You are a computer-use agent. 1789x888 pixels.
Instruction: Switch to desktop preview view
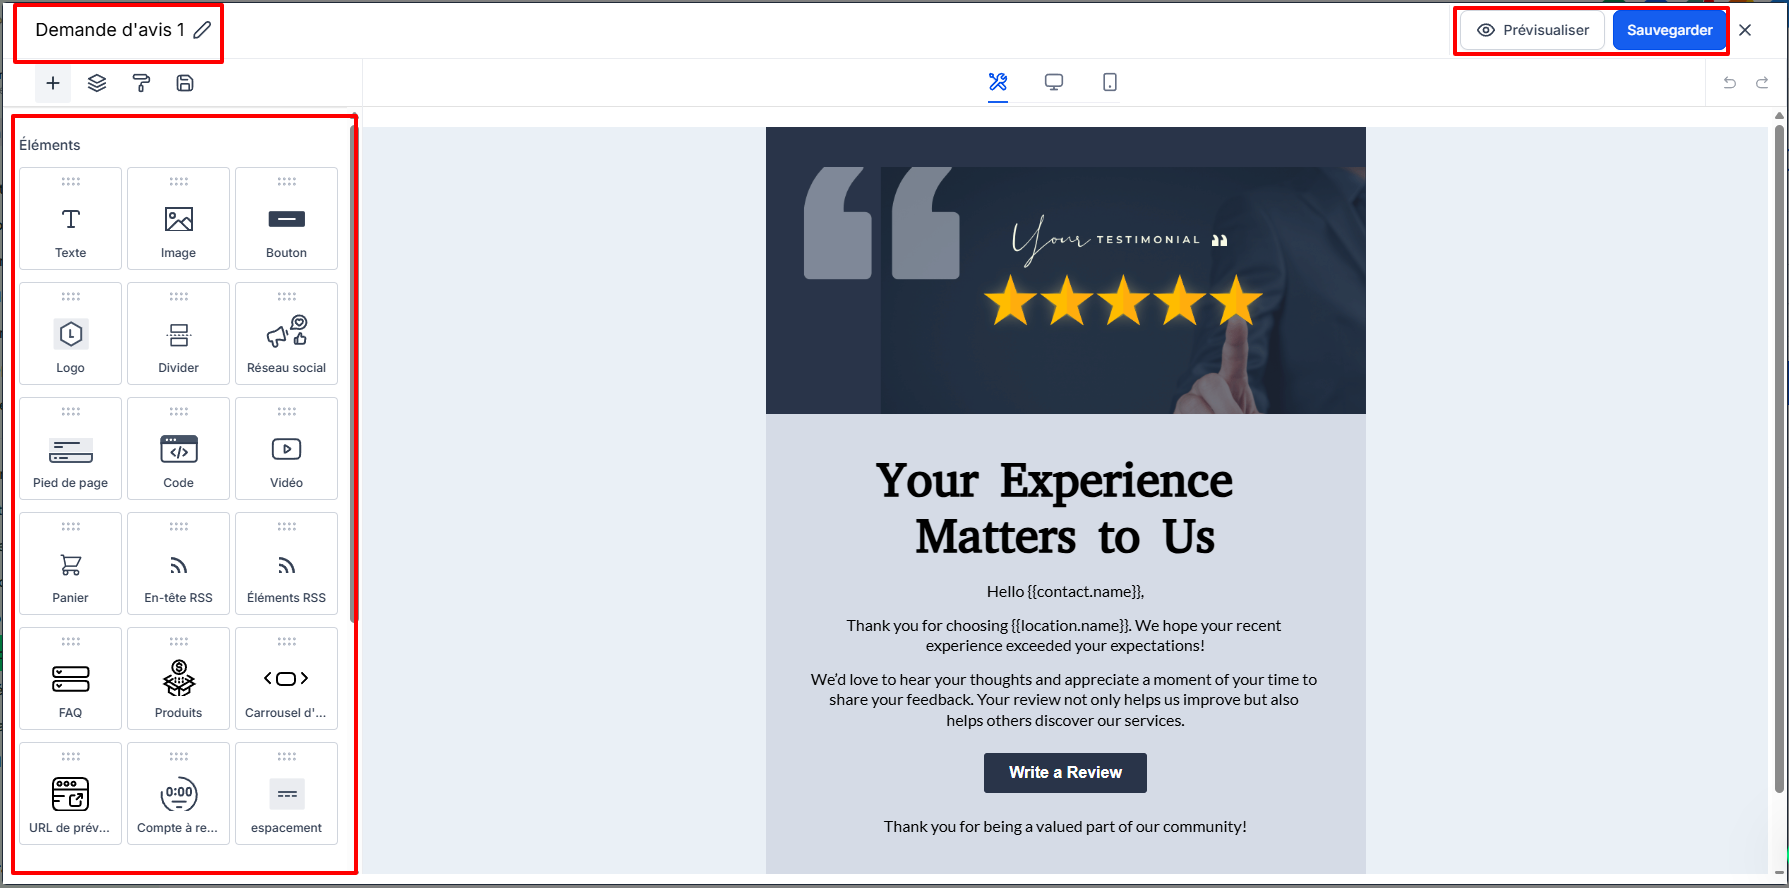[x=1054, y=82]
